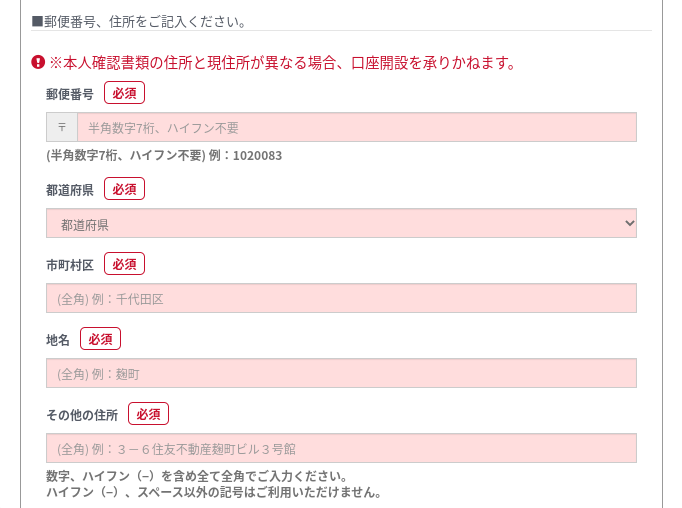Click 必須 badge beside 市町村区
Viewport: 682px width, 508px height.
pos(124,264)
